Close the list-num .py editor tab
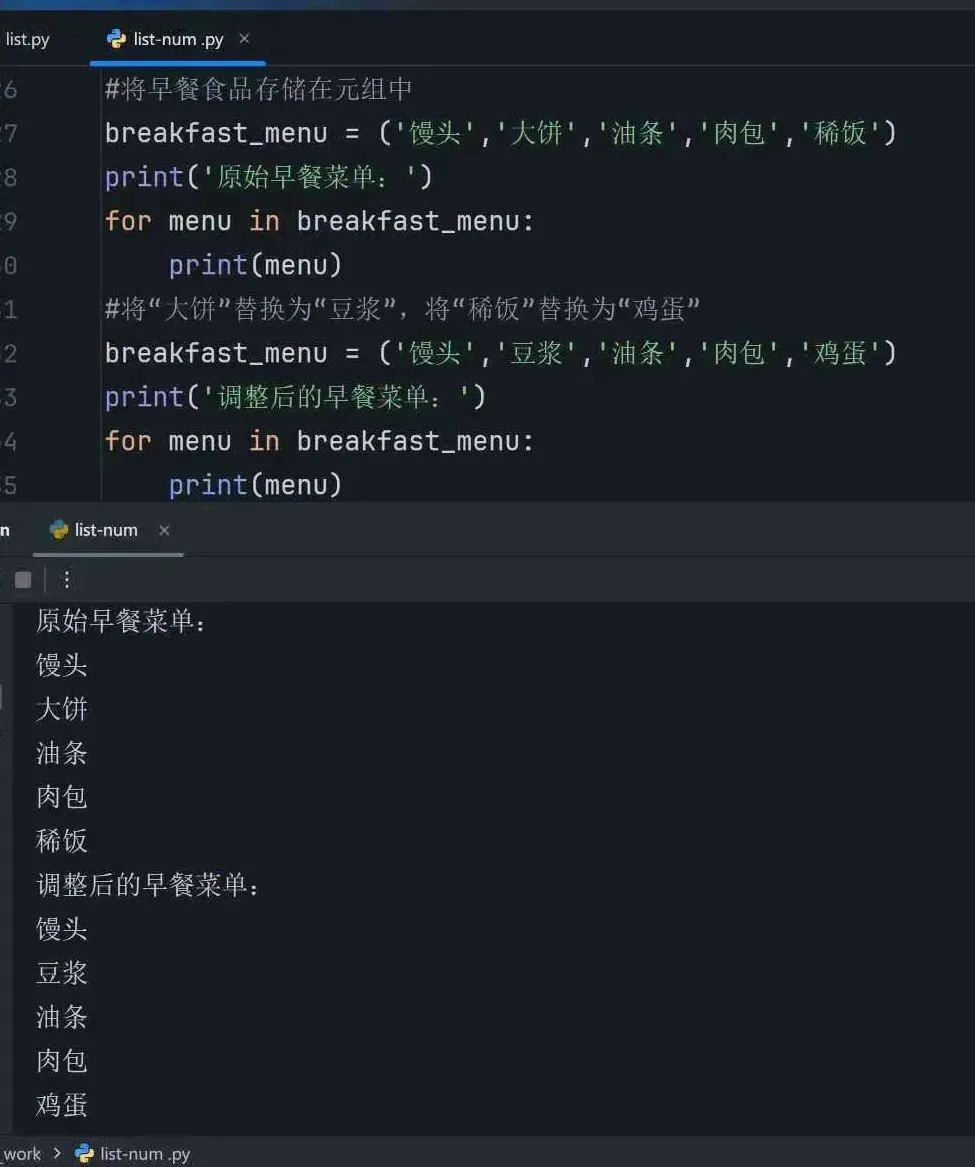This screenshot has width=975, height=1167. [244, 38]
